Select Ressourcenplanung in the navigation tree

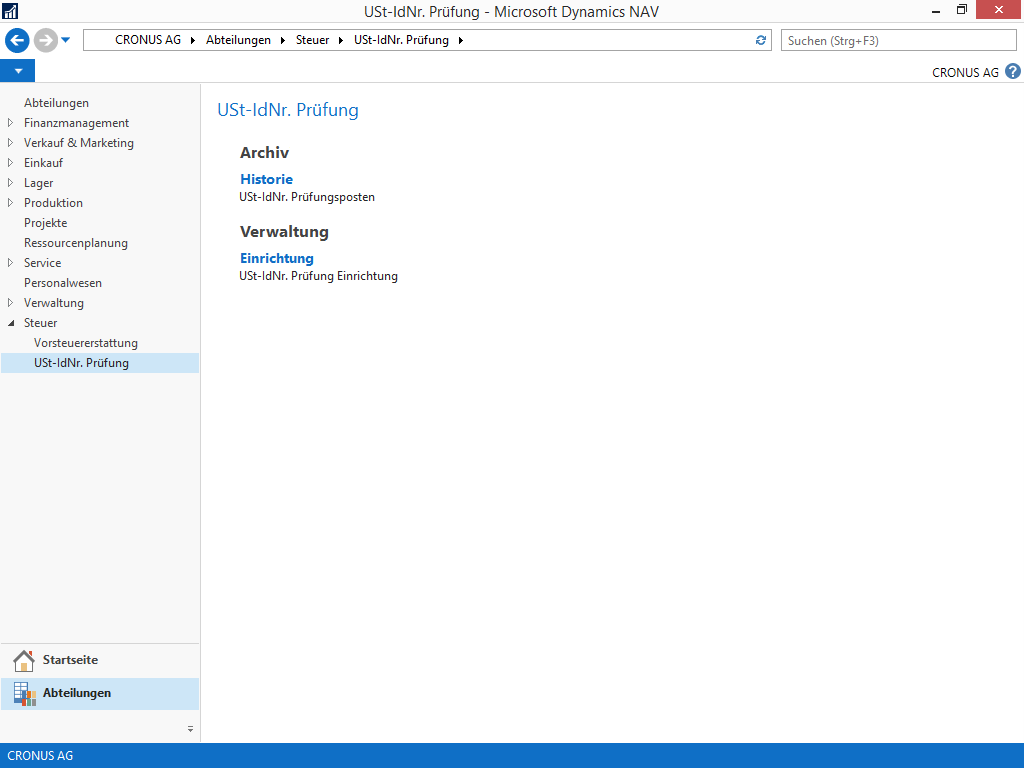pos(76,243)
